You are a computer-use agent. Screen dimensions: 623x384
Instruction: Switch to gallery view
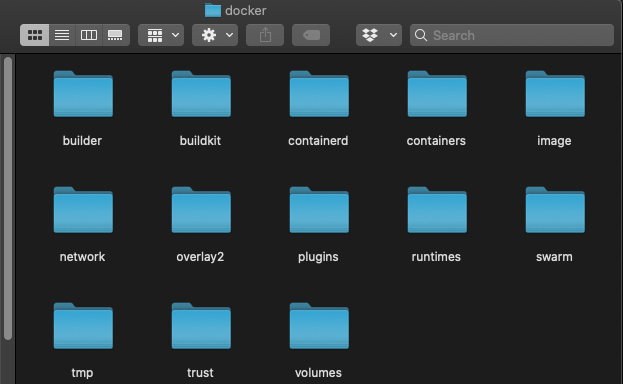[116, 35]
